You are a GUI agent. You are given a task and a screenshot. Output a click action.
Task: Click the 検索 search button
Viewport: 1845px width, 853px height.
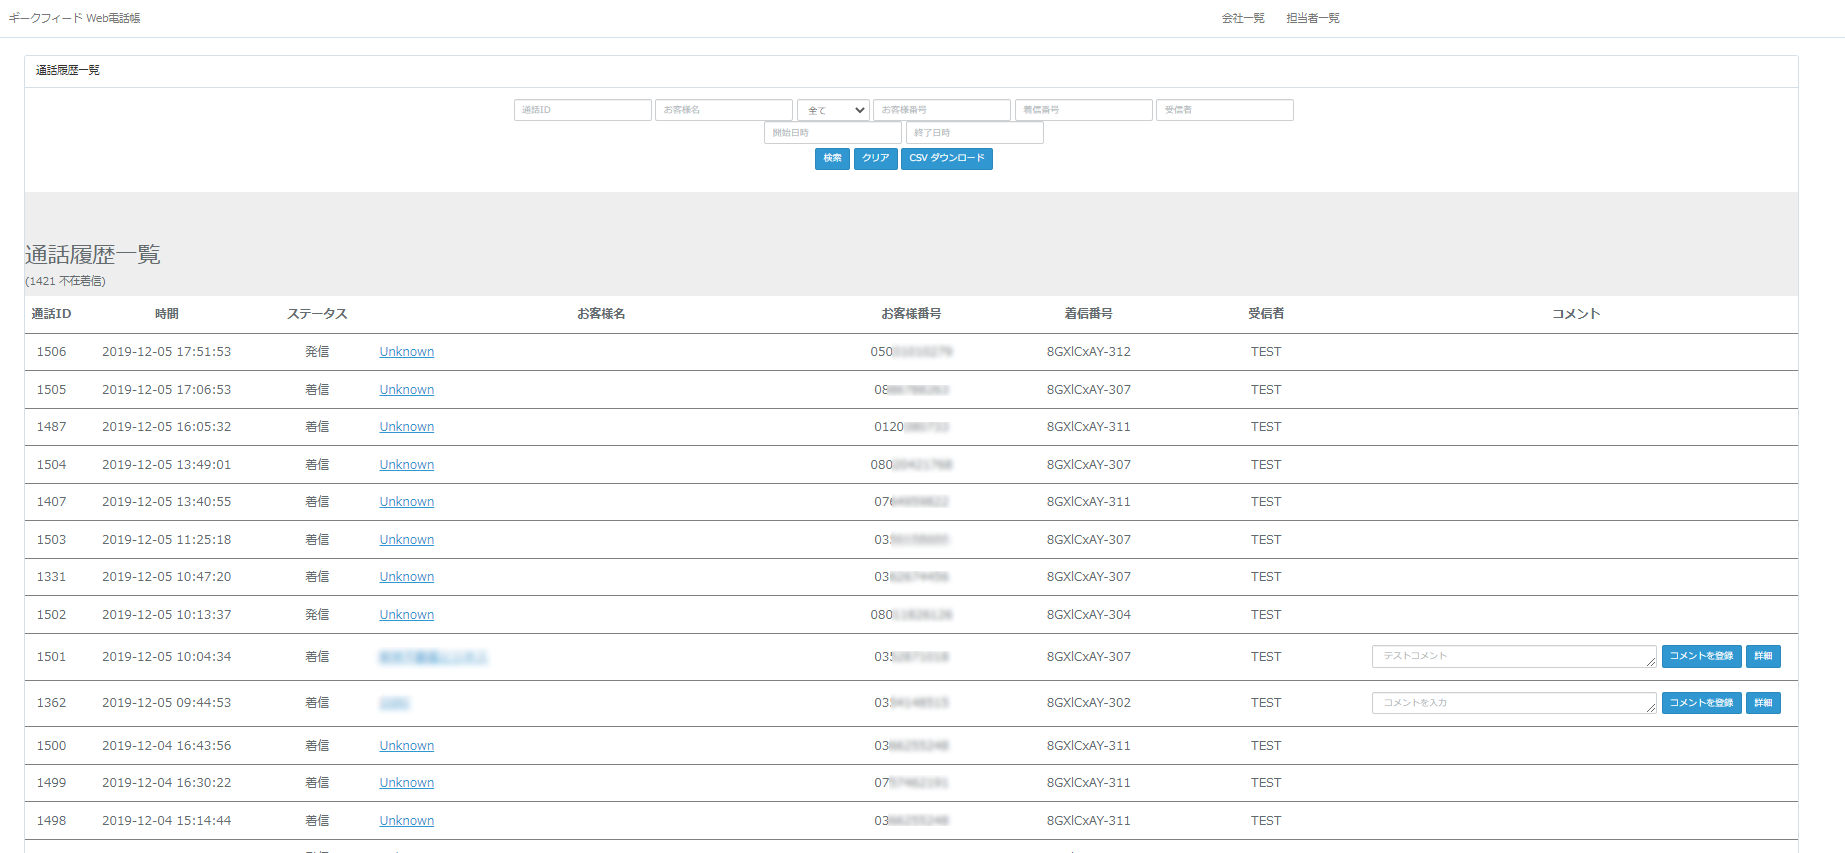(x=832, y=159)
